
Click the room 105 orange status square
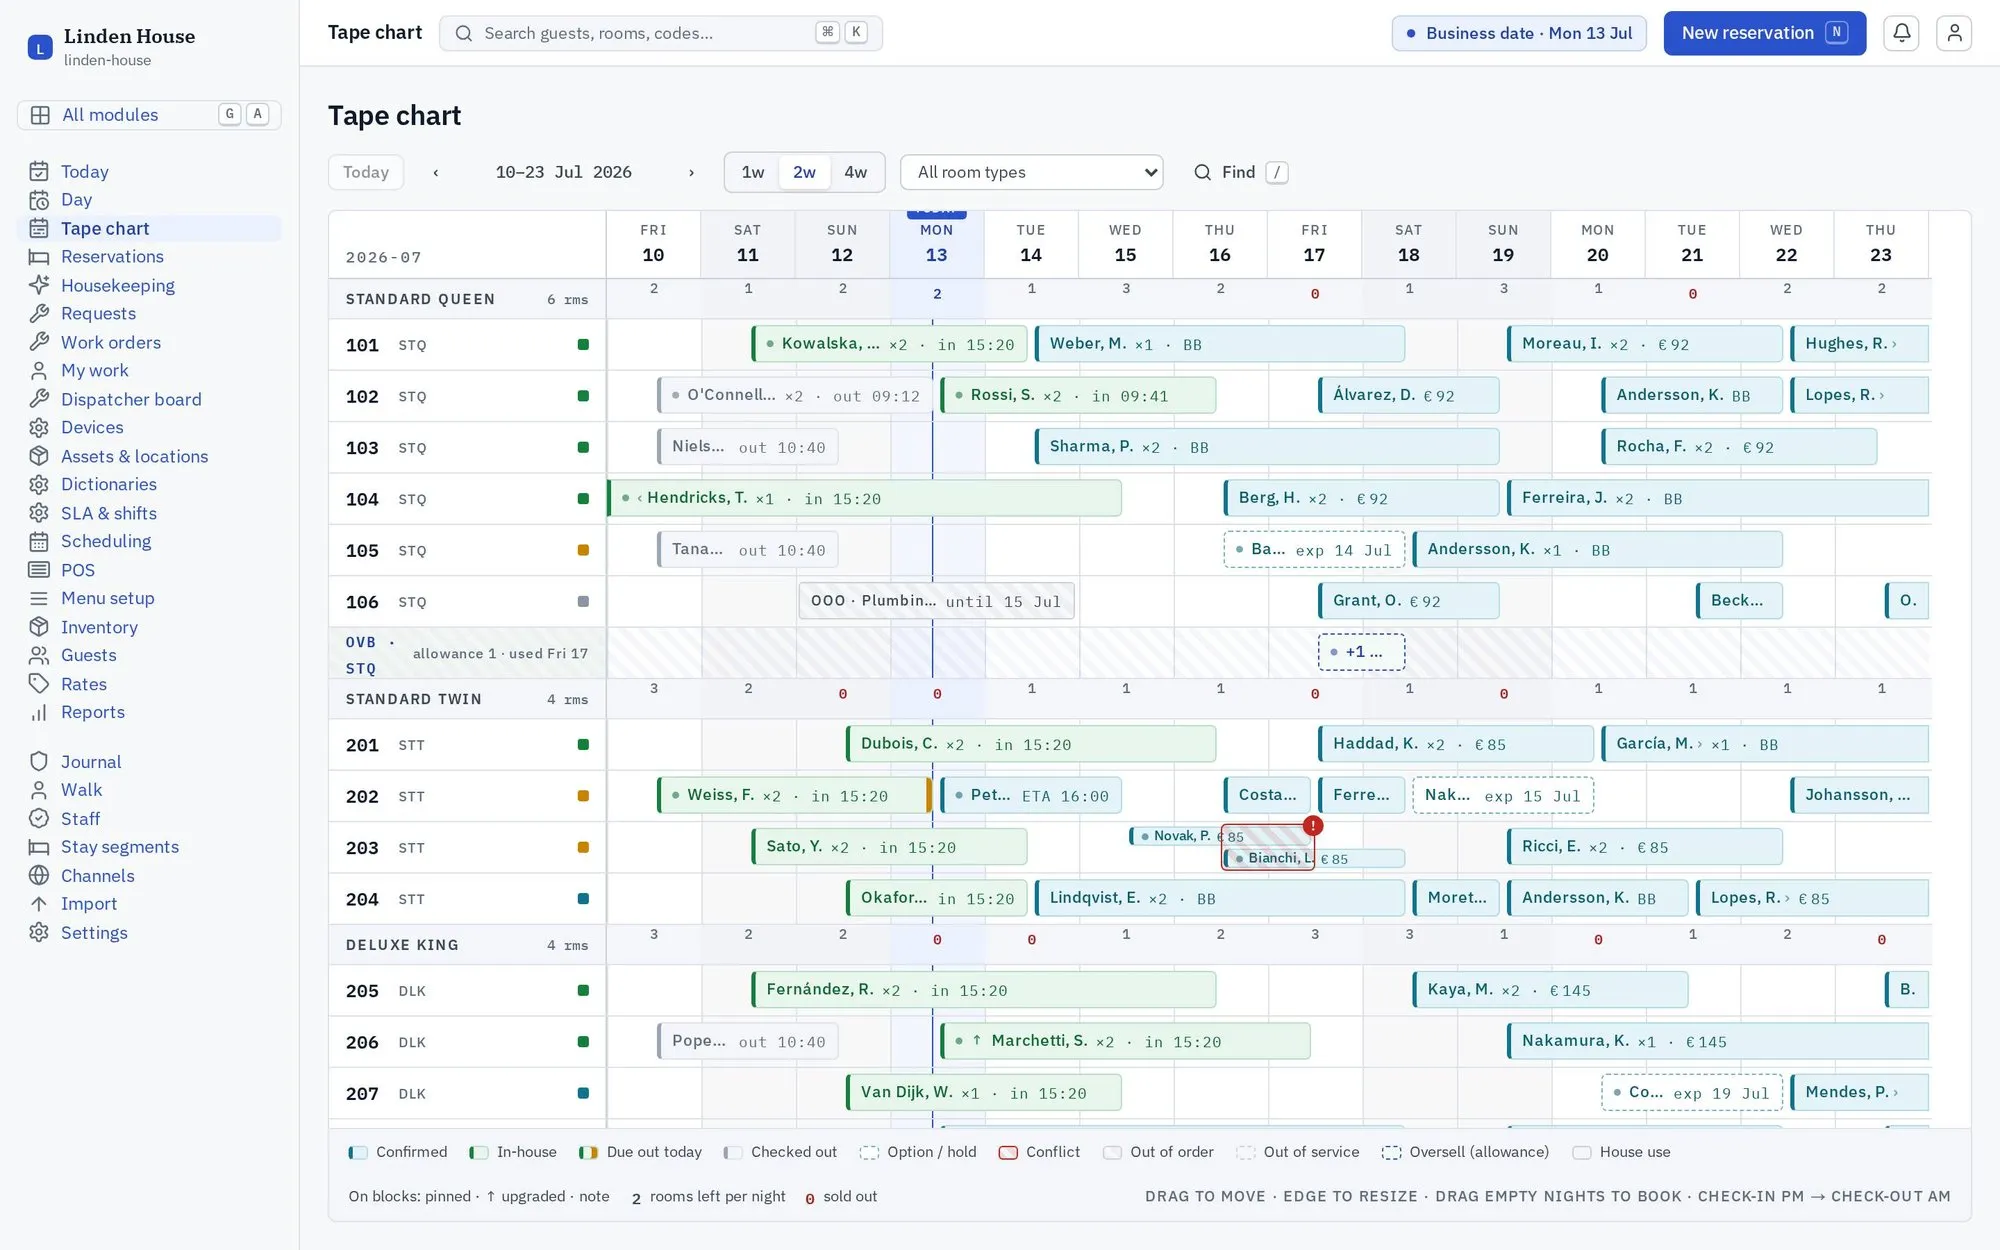583,550
